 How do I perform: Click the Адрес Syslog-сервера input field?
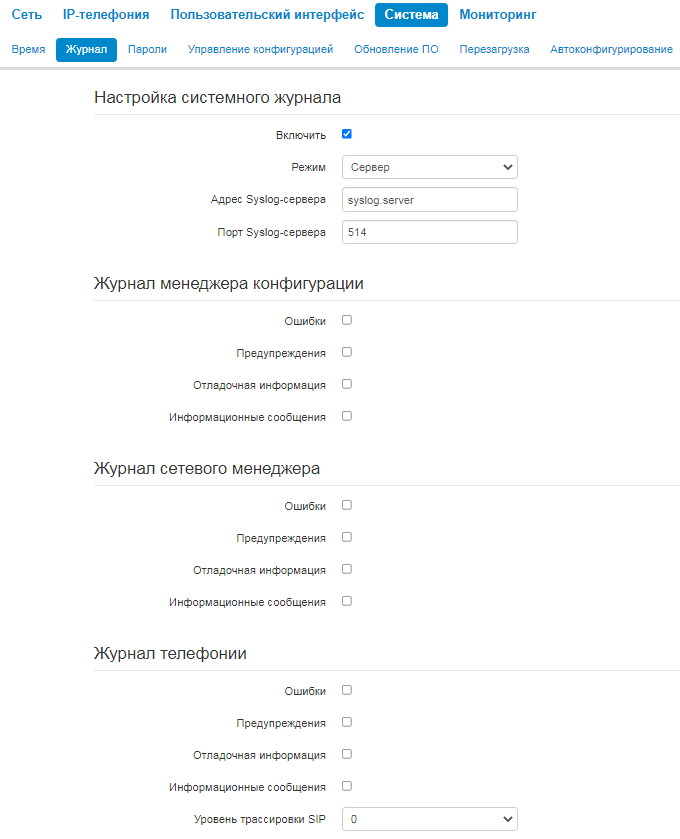coord(429,200)
